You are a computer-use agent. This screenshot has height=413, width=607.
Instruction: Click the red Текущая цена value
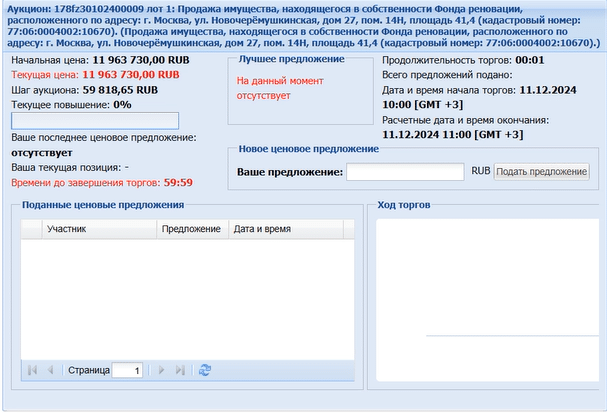coord(131,75)
